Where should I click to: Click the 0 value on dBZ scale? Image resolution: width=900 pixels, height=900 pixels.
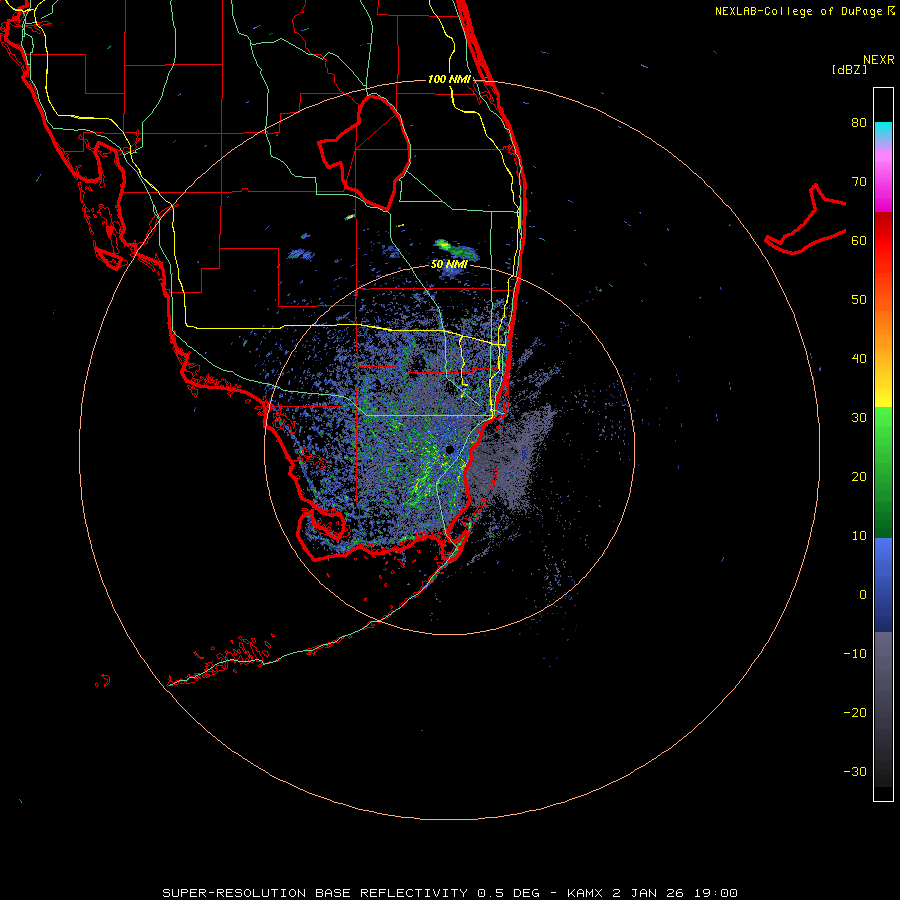coord(863,595)
